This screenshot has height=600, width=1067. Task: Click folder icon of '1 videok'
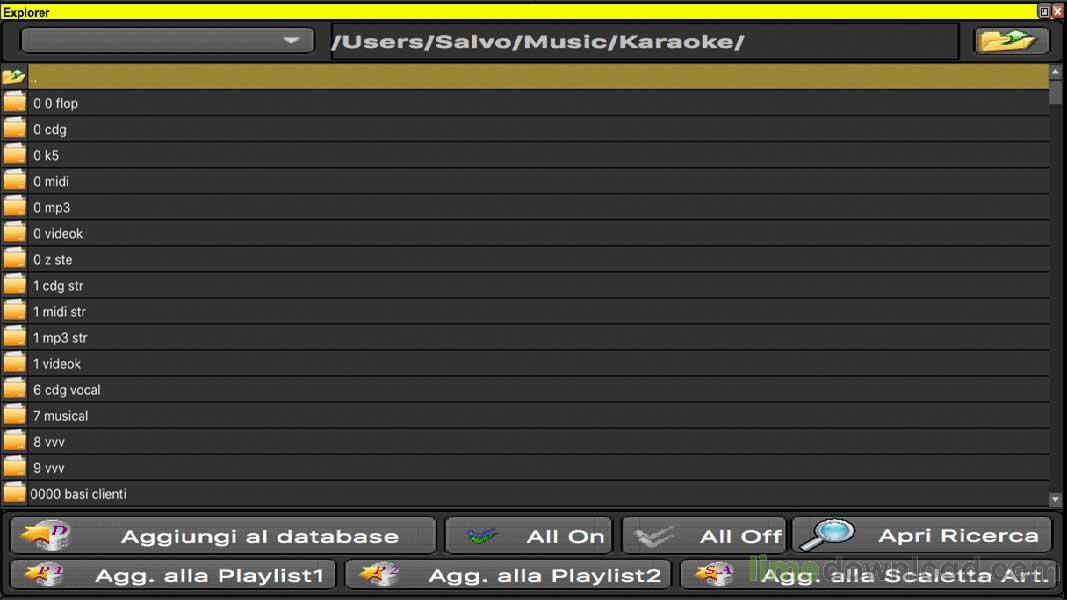14,363
